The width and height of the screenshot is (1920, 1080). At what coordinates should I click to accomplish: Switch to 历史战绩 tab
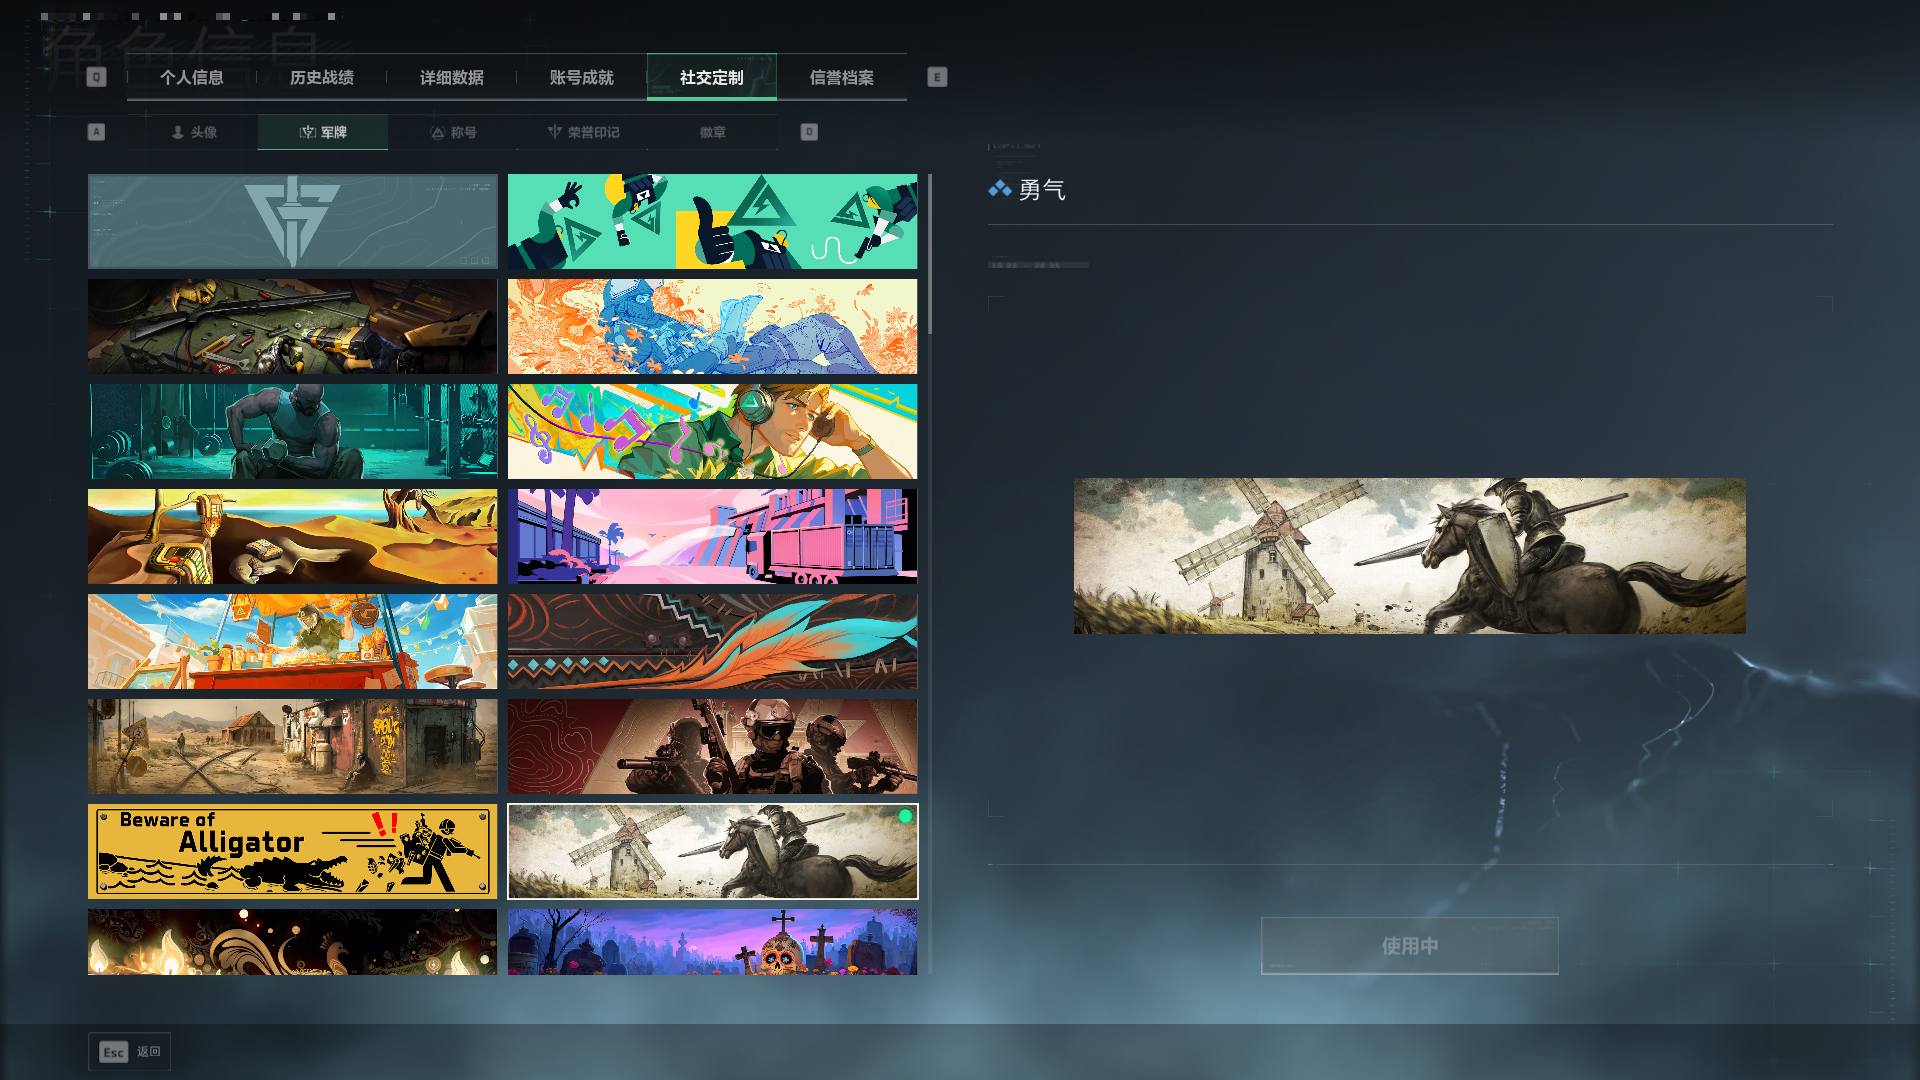pos(322,77)
